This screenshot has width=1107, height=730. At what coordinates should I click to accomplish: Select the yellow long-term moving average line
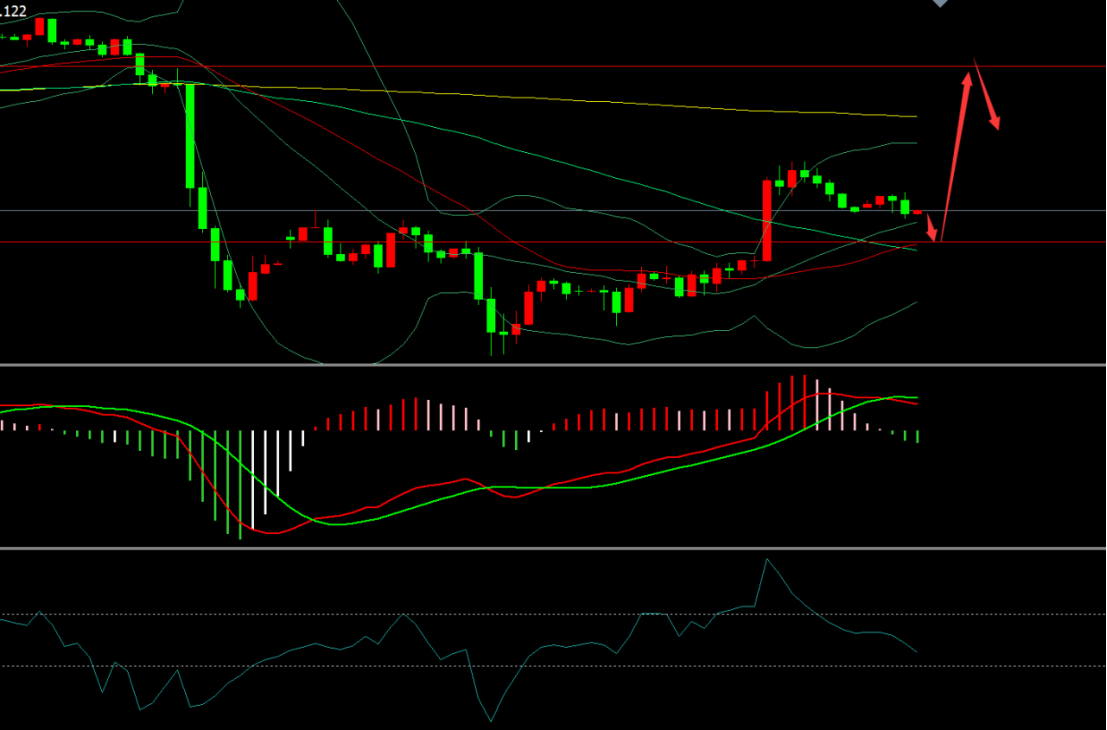[459, 95]
